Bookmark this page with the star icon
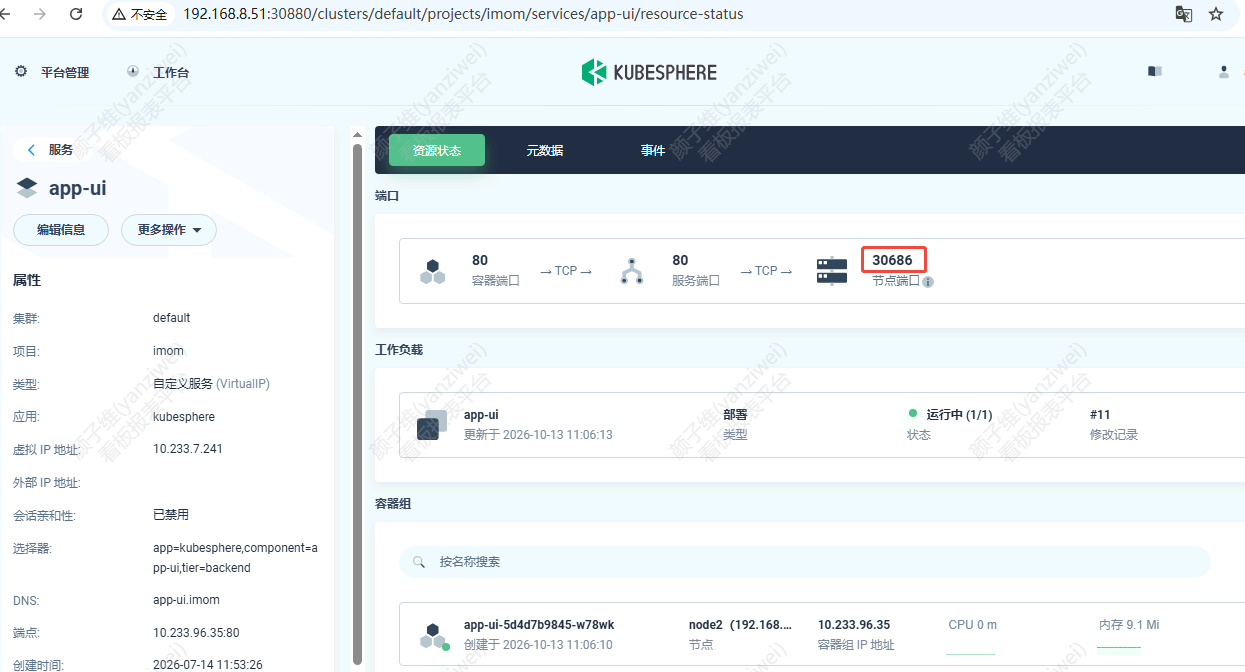This screenshot has height=672, width=1245. pos(1216,14)
